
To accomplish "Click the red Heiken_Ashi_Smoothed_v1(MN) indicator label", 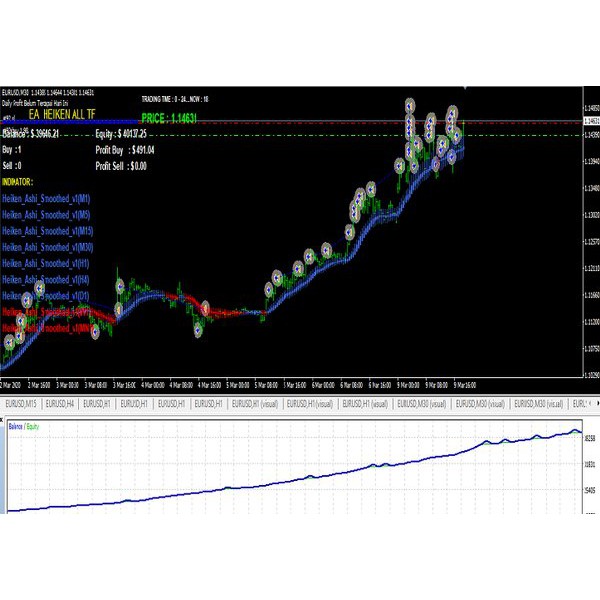I will point(47,328).
